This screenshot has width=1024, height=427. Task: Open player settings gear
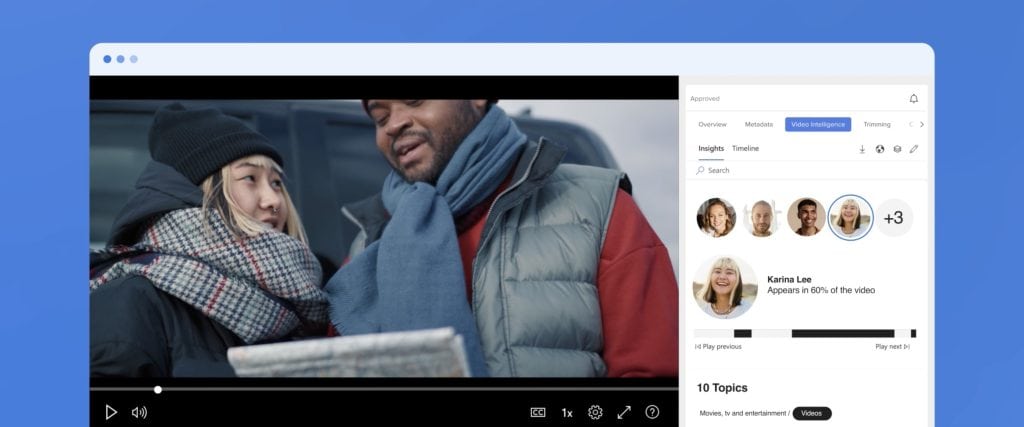(x=595, y=412)
